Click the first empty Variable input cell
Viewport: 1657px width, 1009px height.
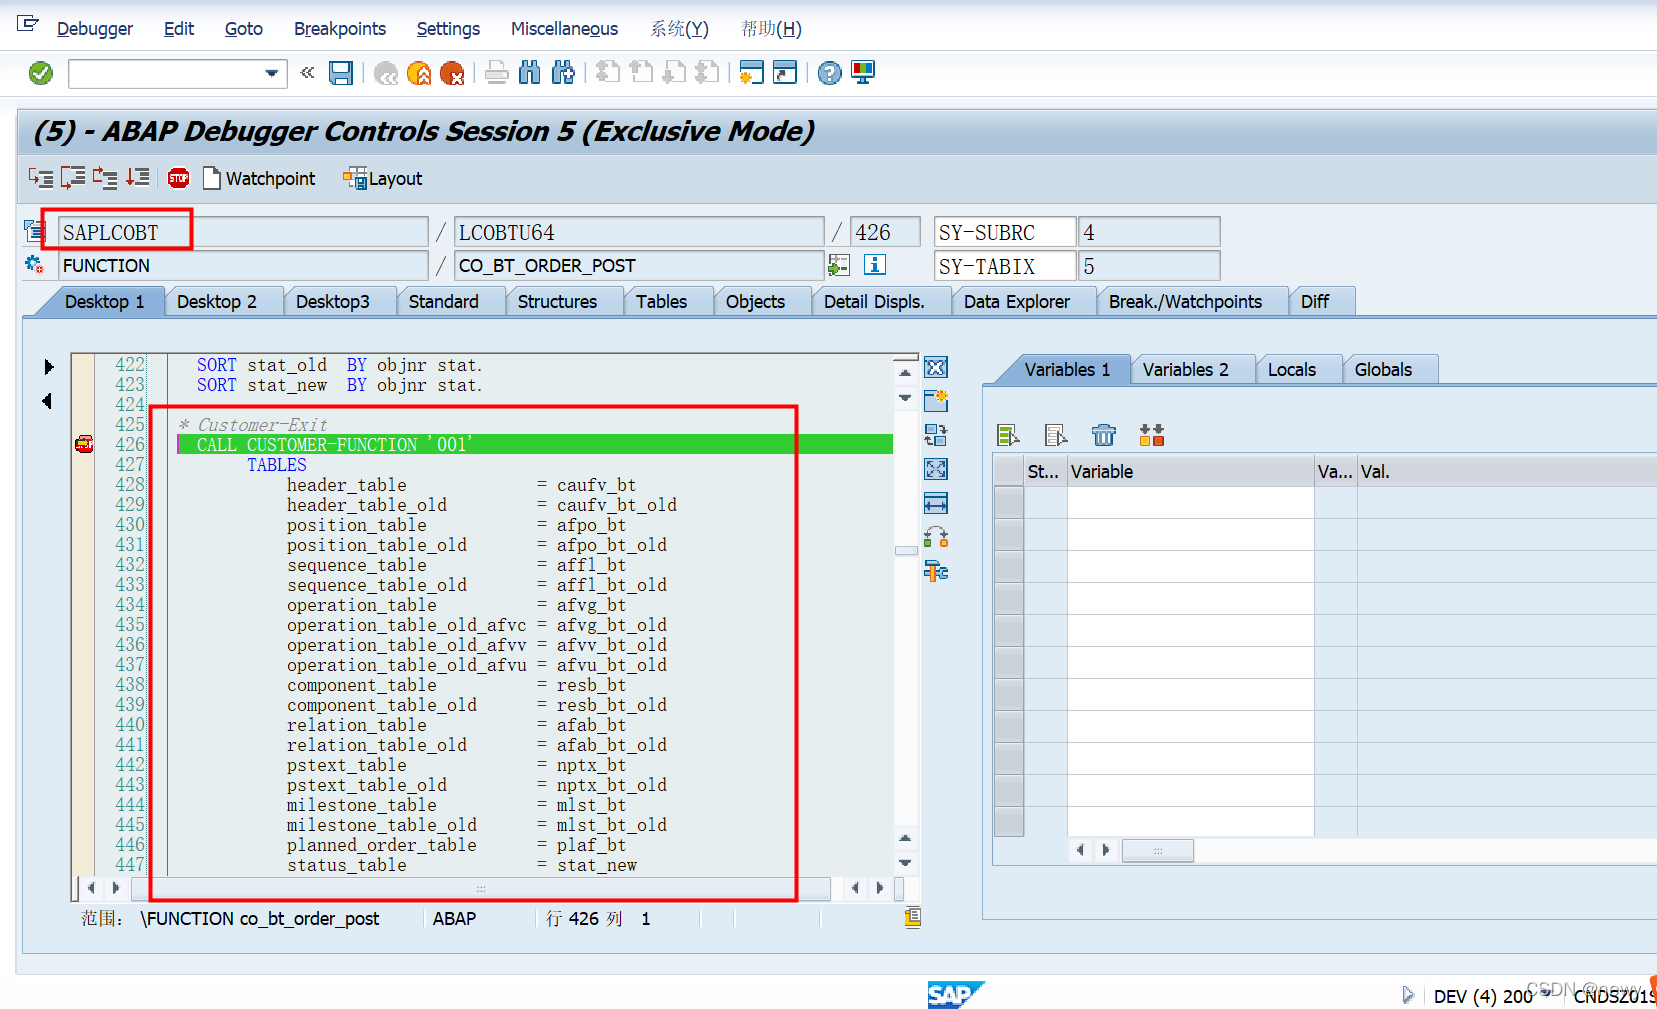(1190, 502)
